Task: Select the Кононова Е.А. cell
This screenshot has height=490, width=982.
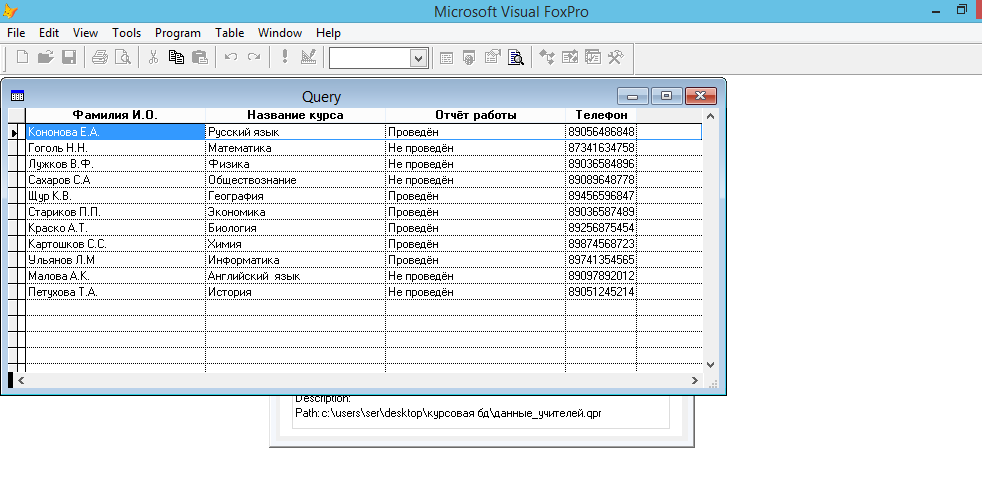Action: (115, 132)
